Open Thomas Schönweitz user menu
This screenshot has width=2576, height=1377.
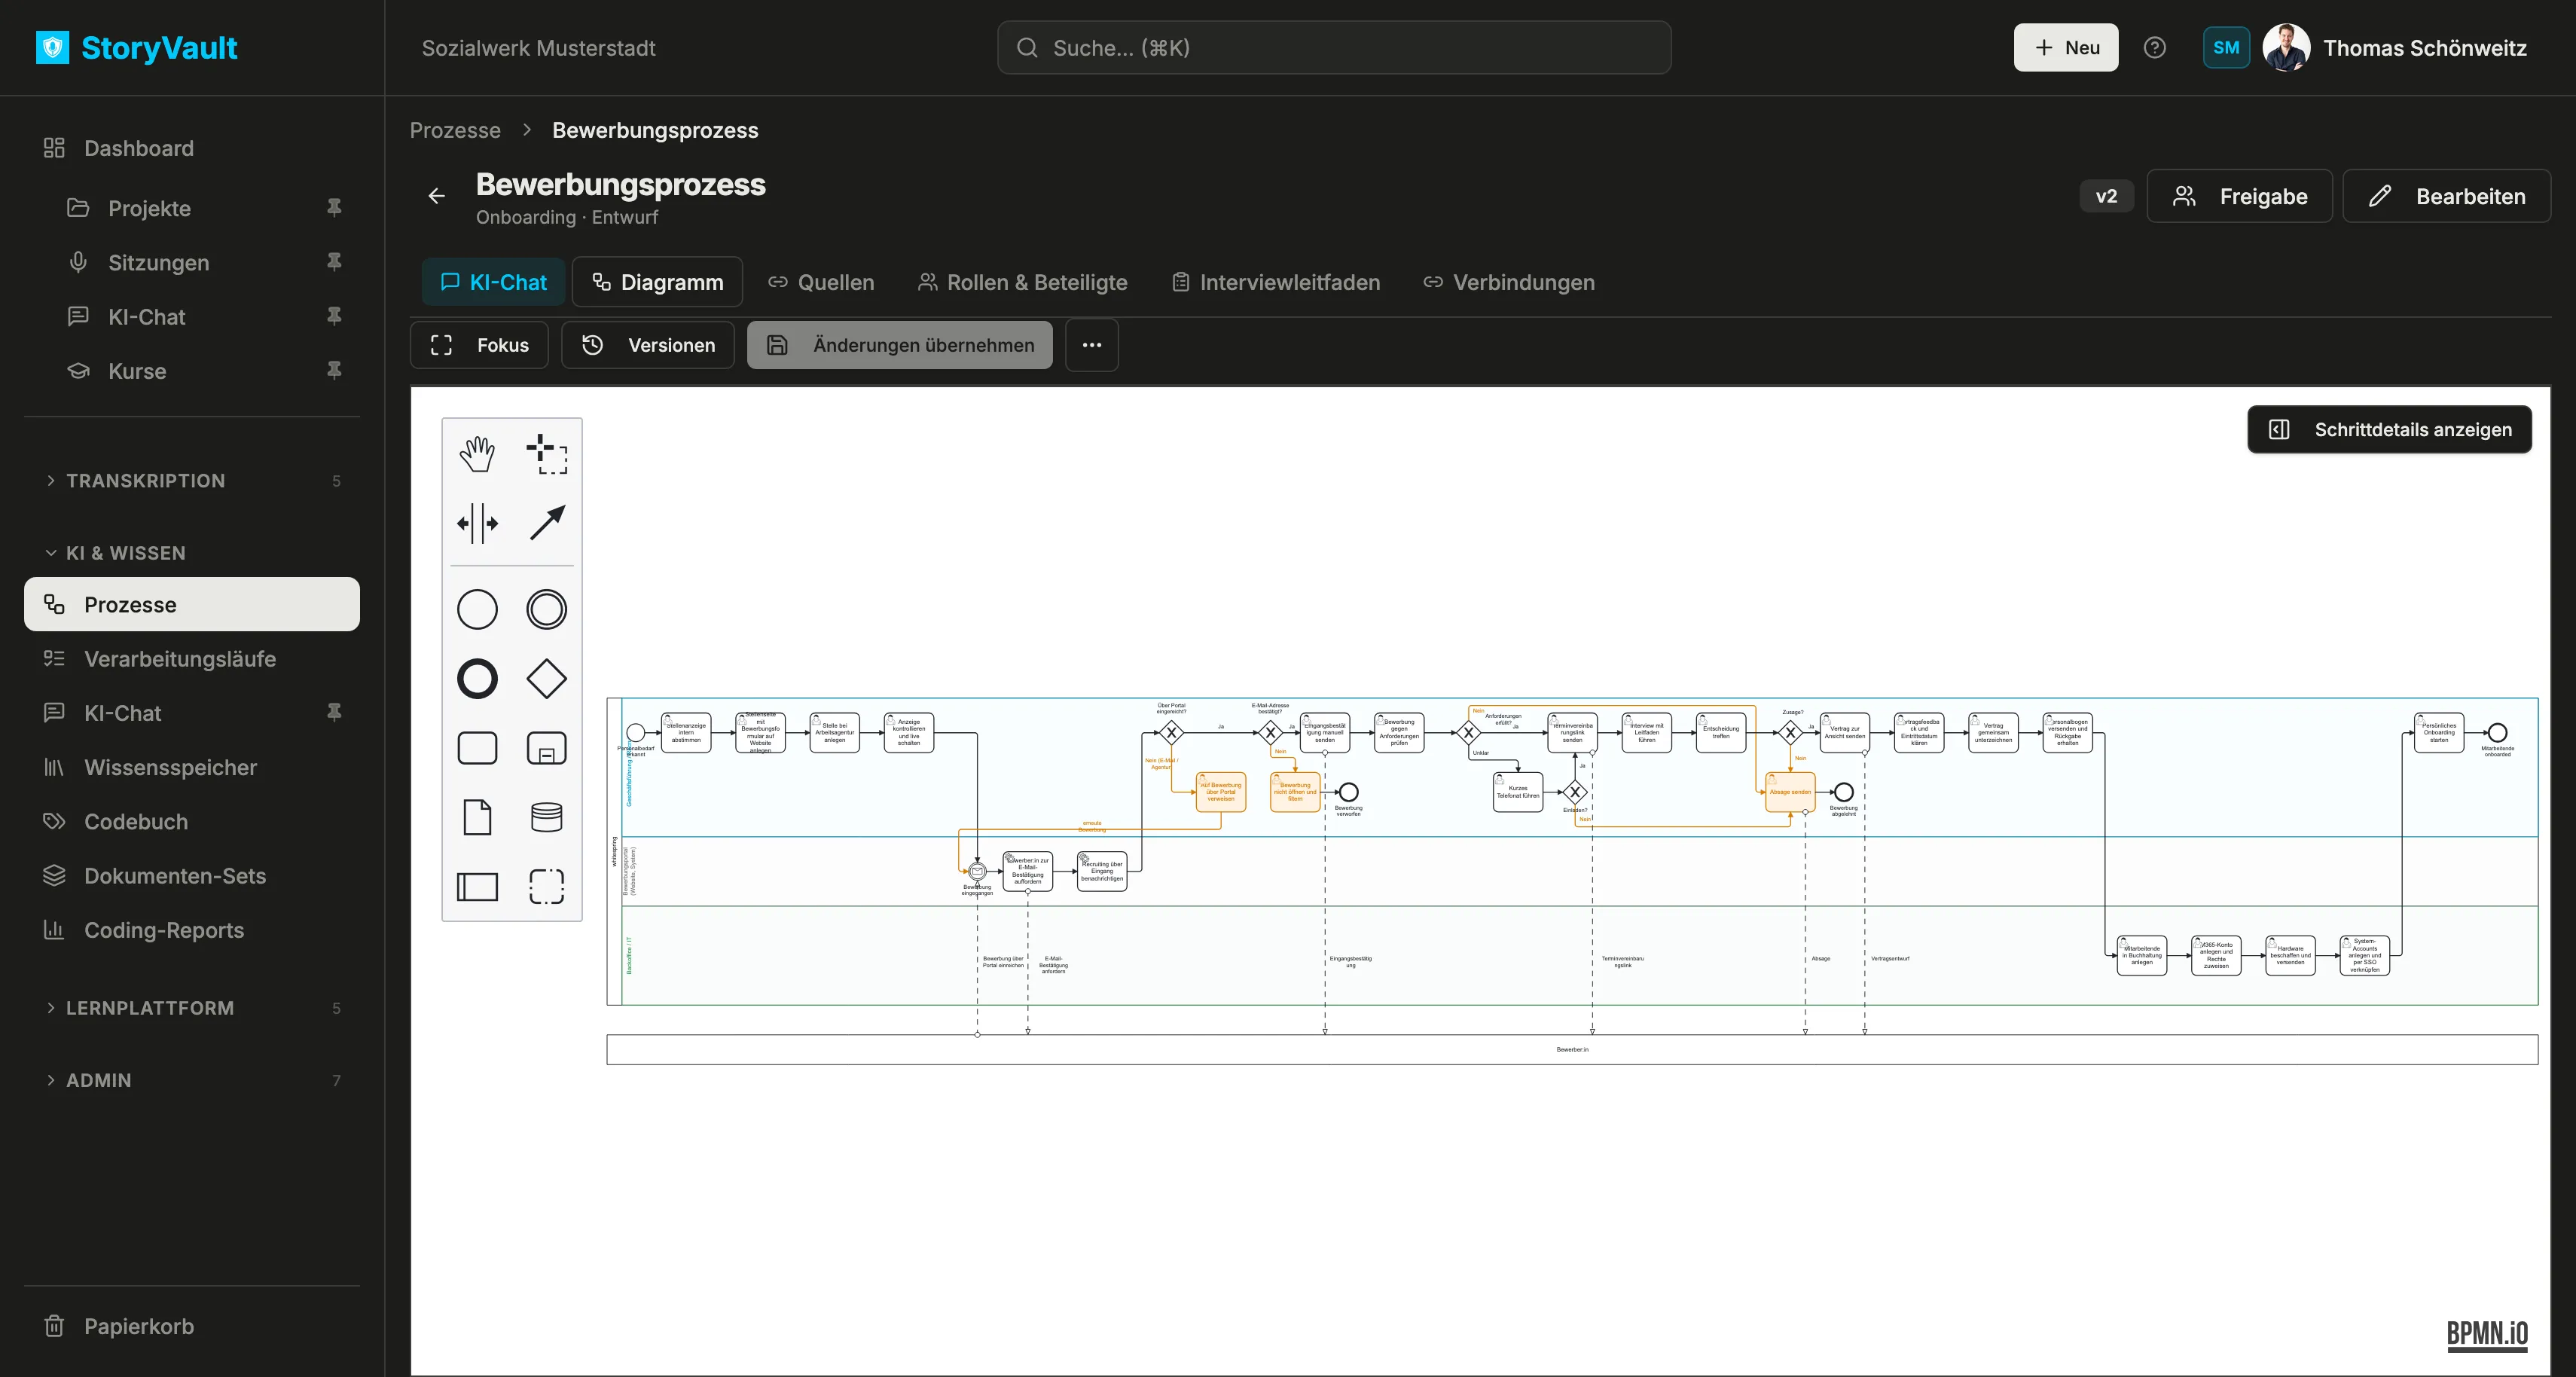coord(2395,48)
